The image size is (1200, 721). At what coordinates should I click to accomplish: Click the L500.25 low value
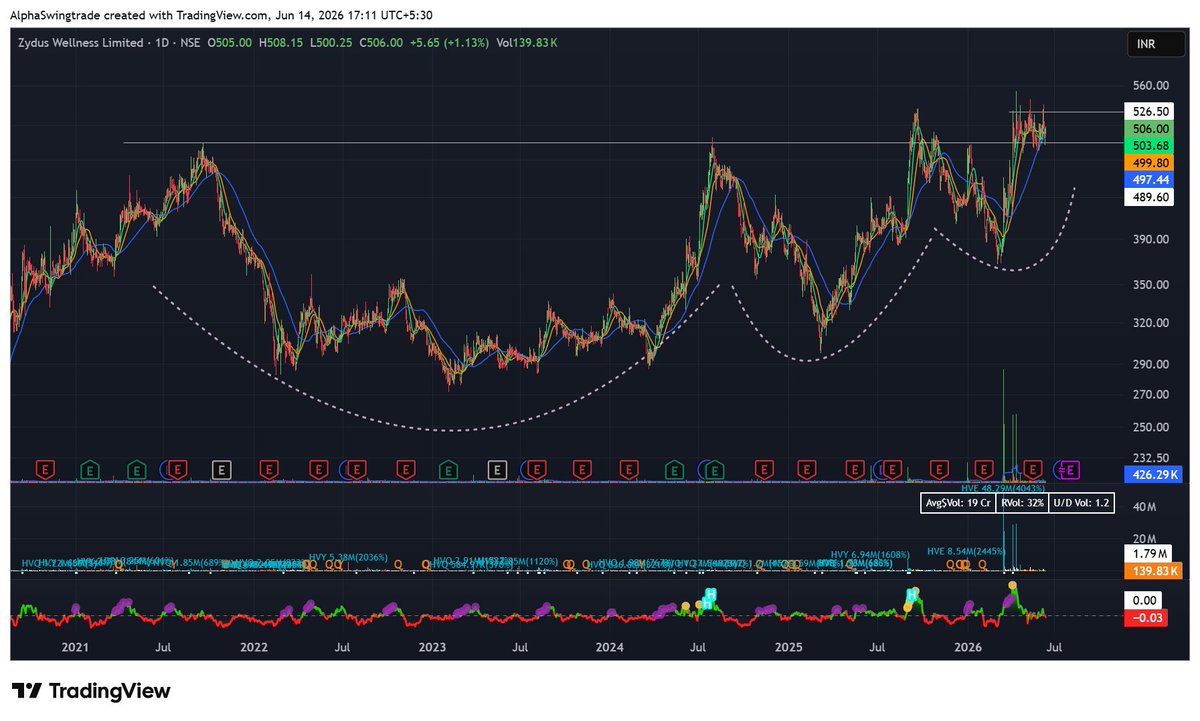pyautogui.click(x=329, y=43)
